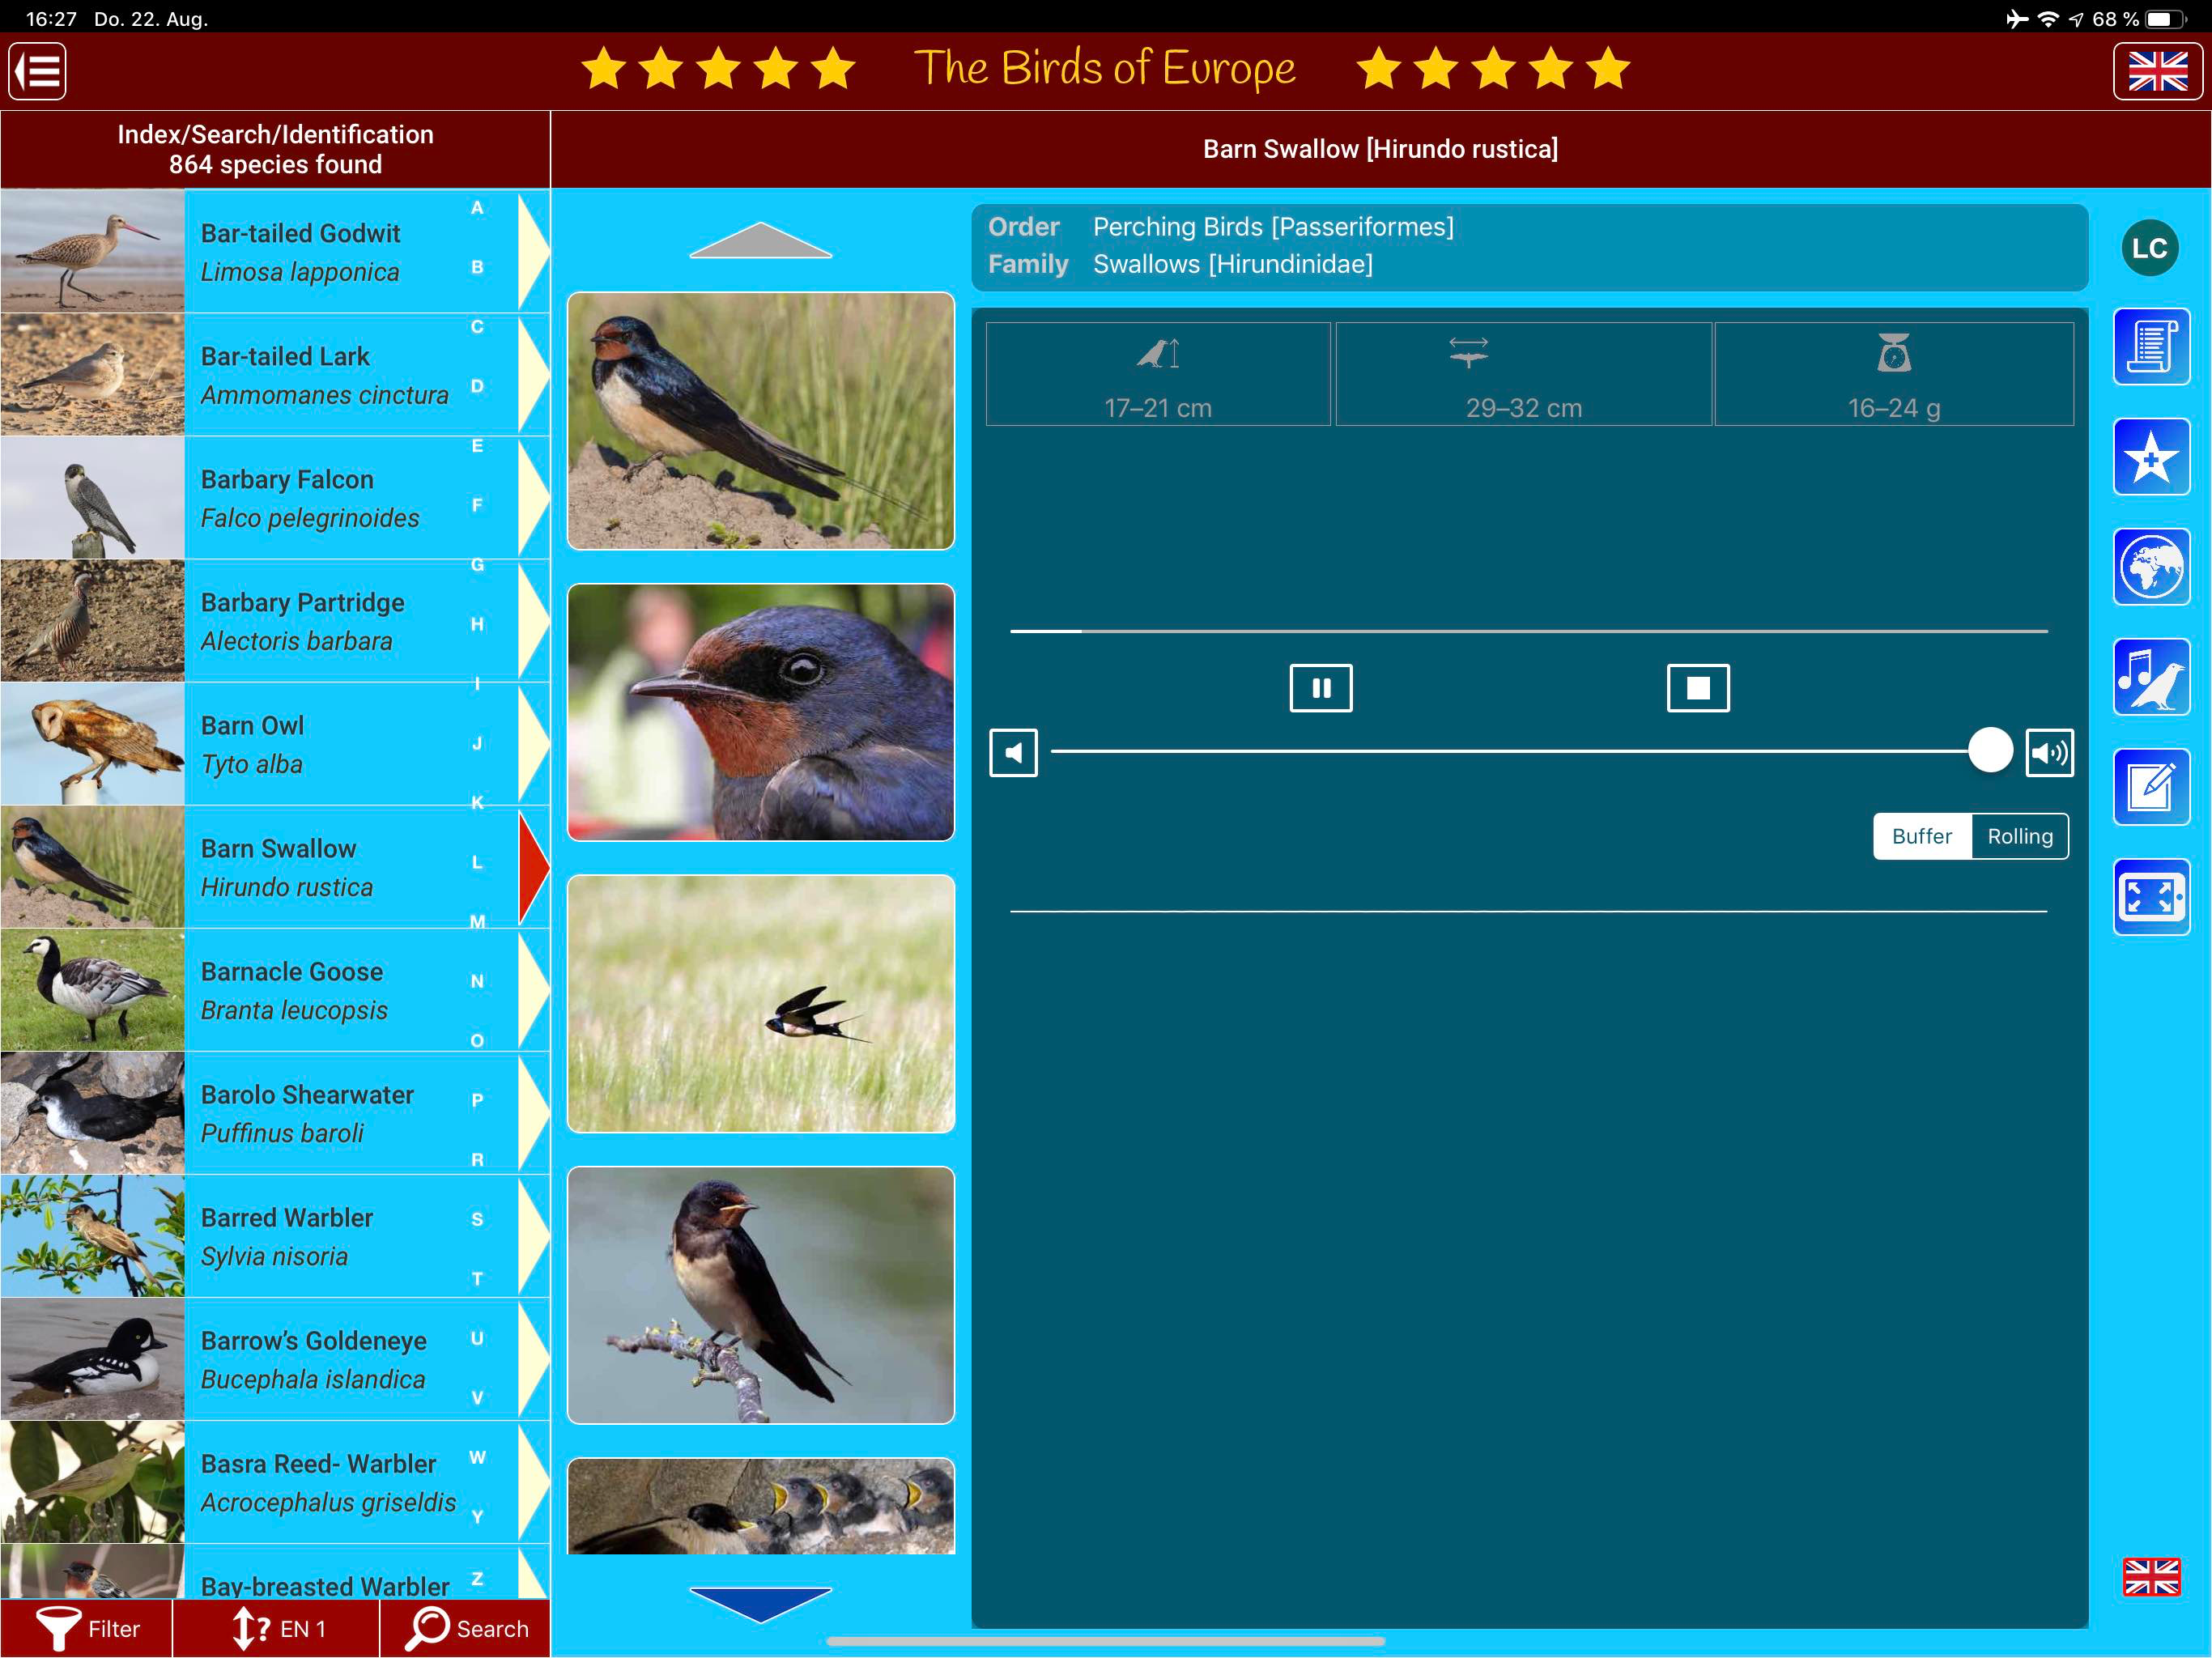Screen dimensions: 2212x1658
Task: Open bird songs music note icon
Action: [2151, 677]
